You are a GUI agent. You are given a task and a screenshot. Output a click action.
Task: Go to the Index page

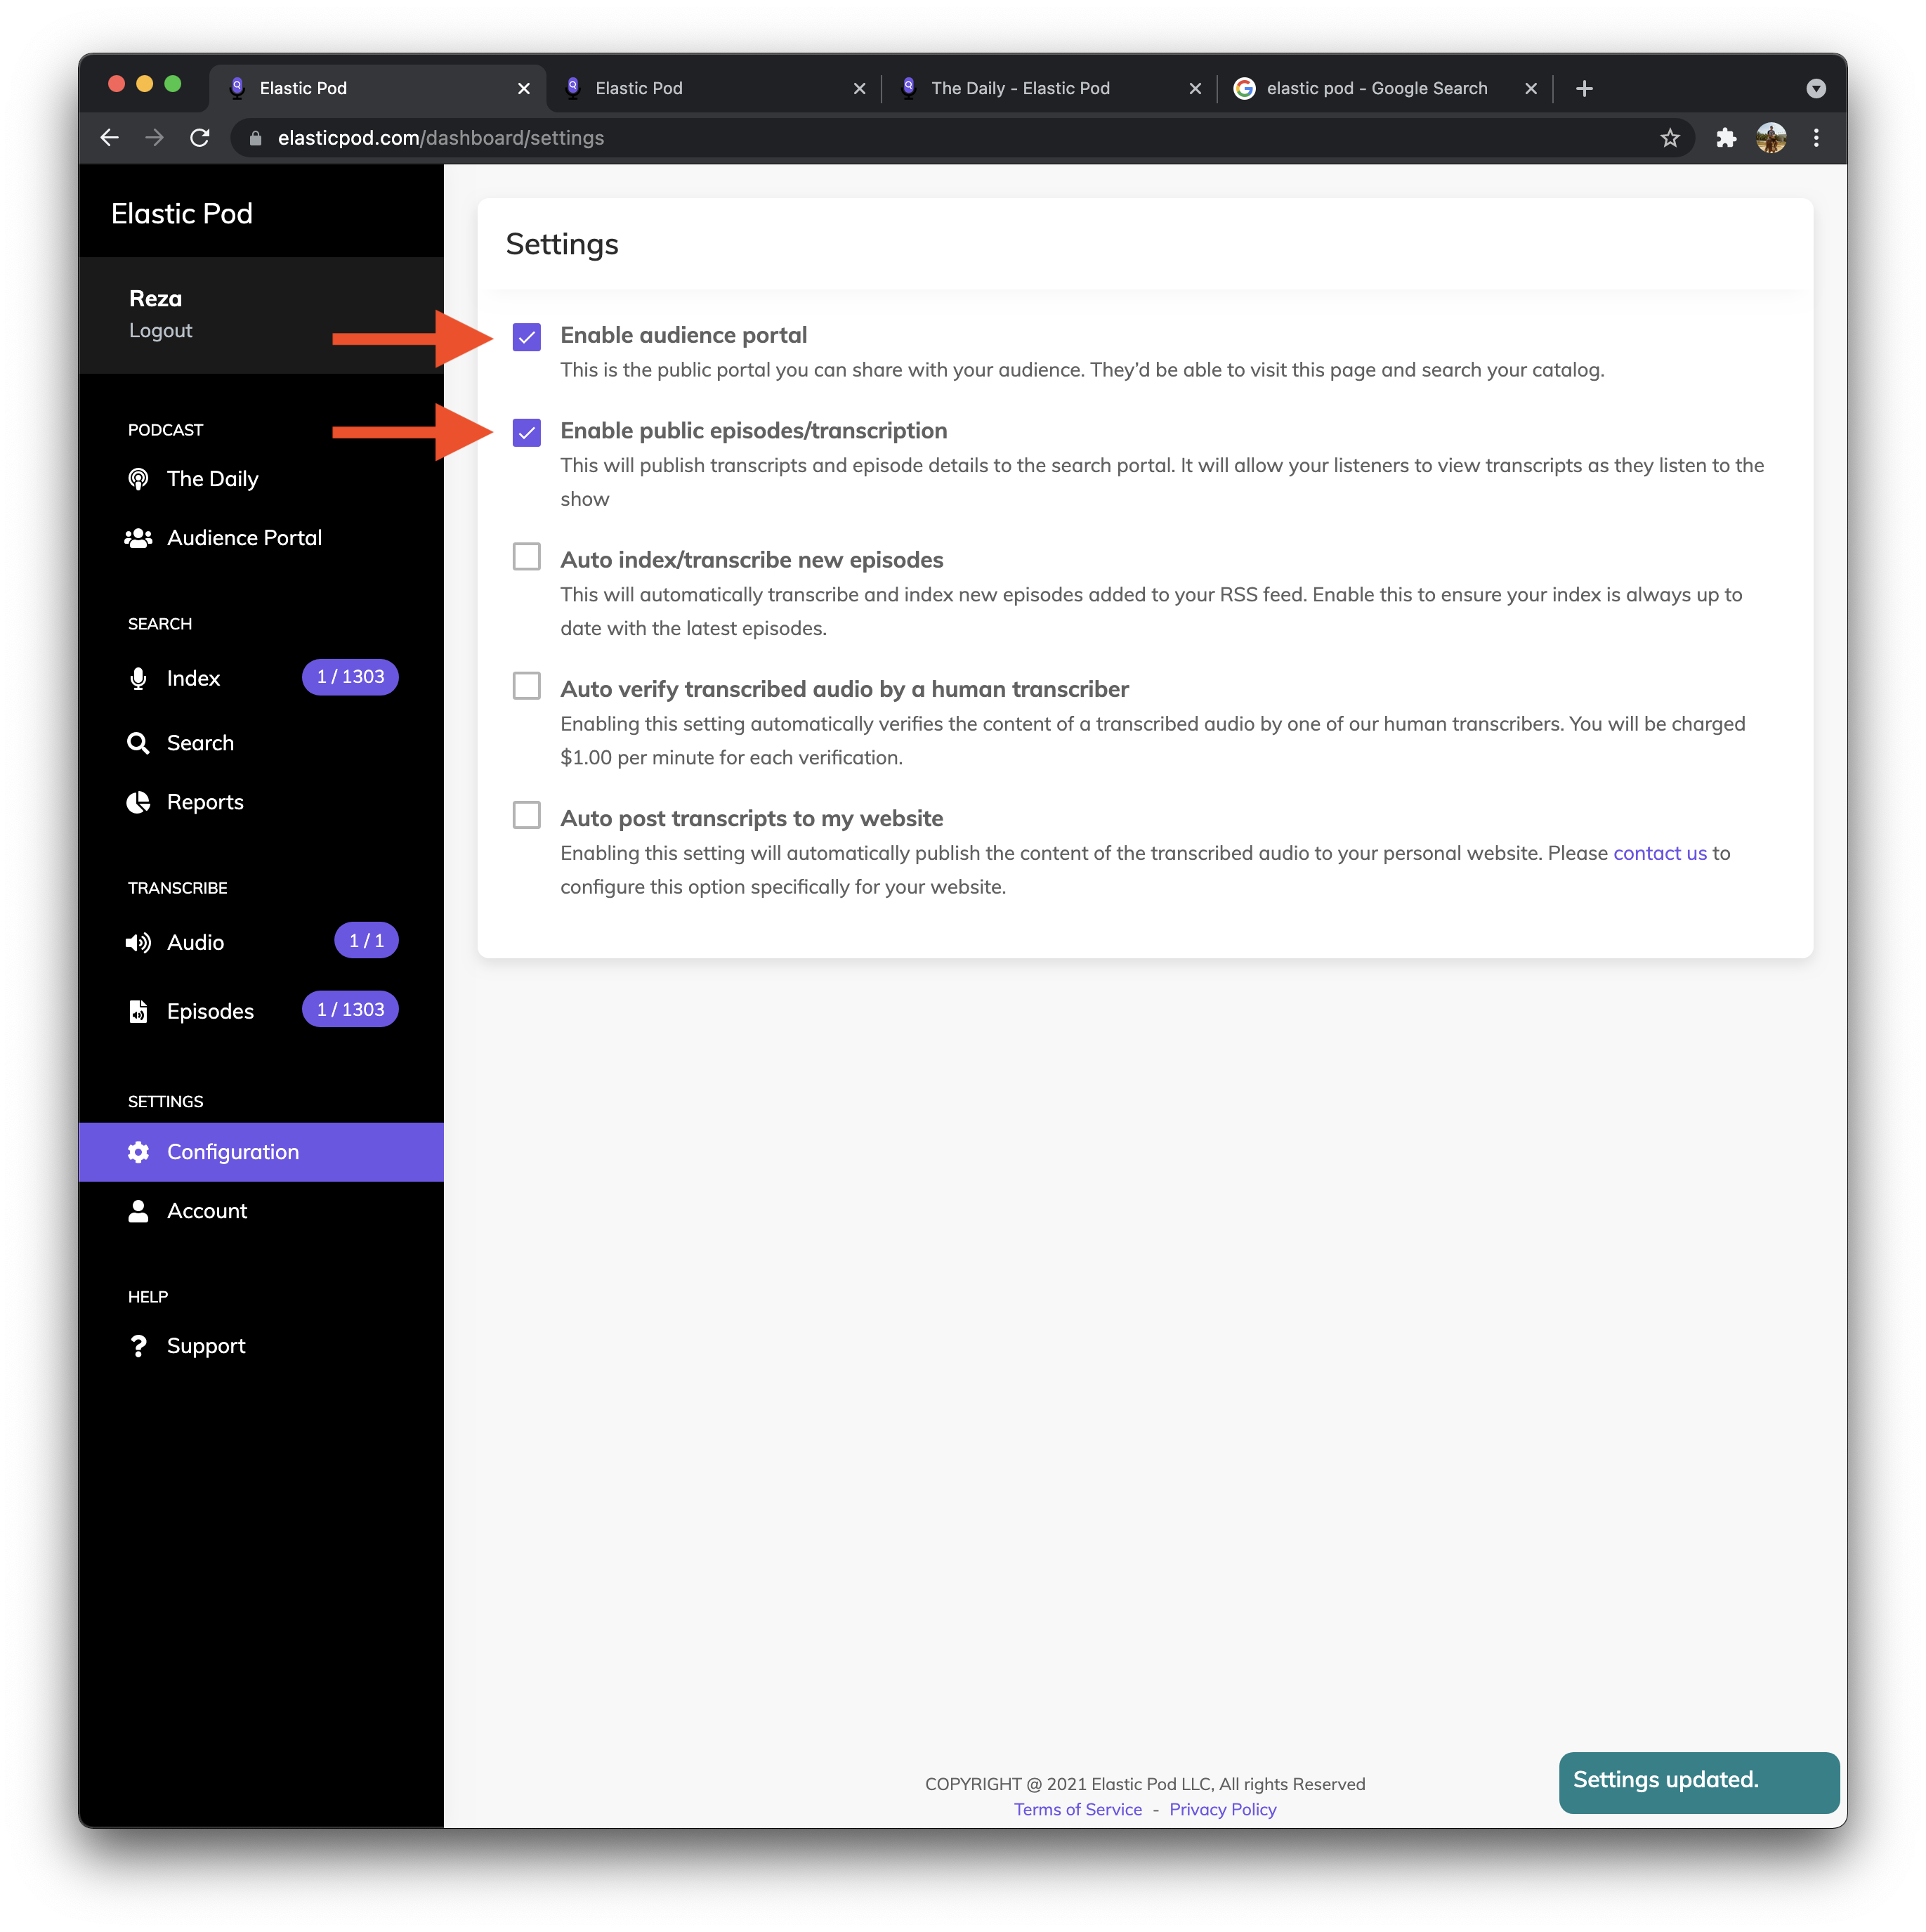[193, 679]
